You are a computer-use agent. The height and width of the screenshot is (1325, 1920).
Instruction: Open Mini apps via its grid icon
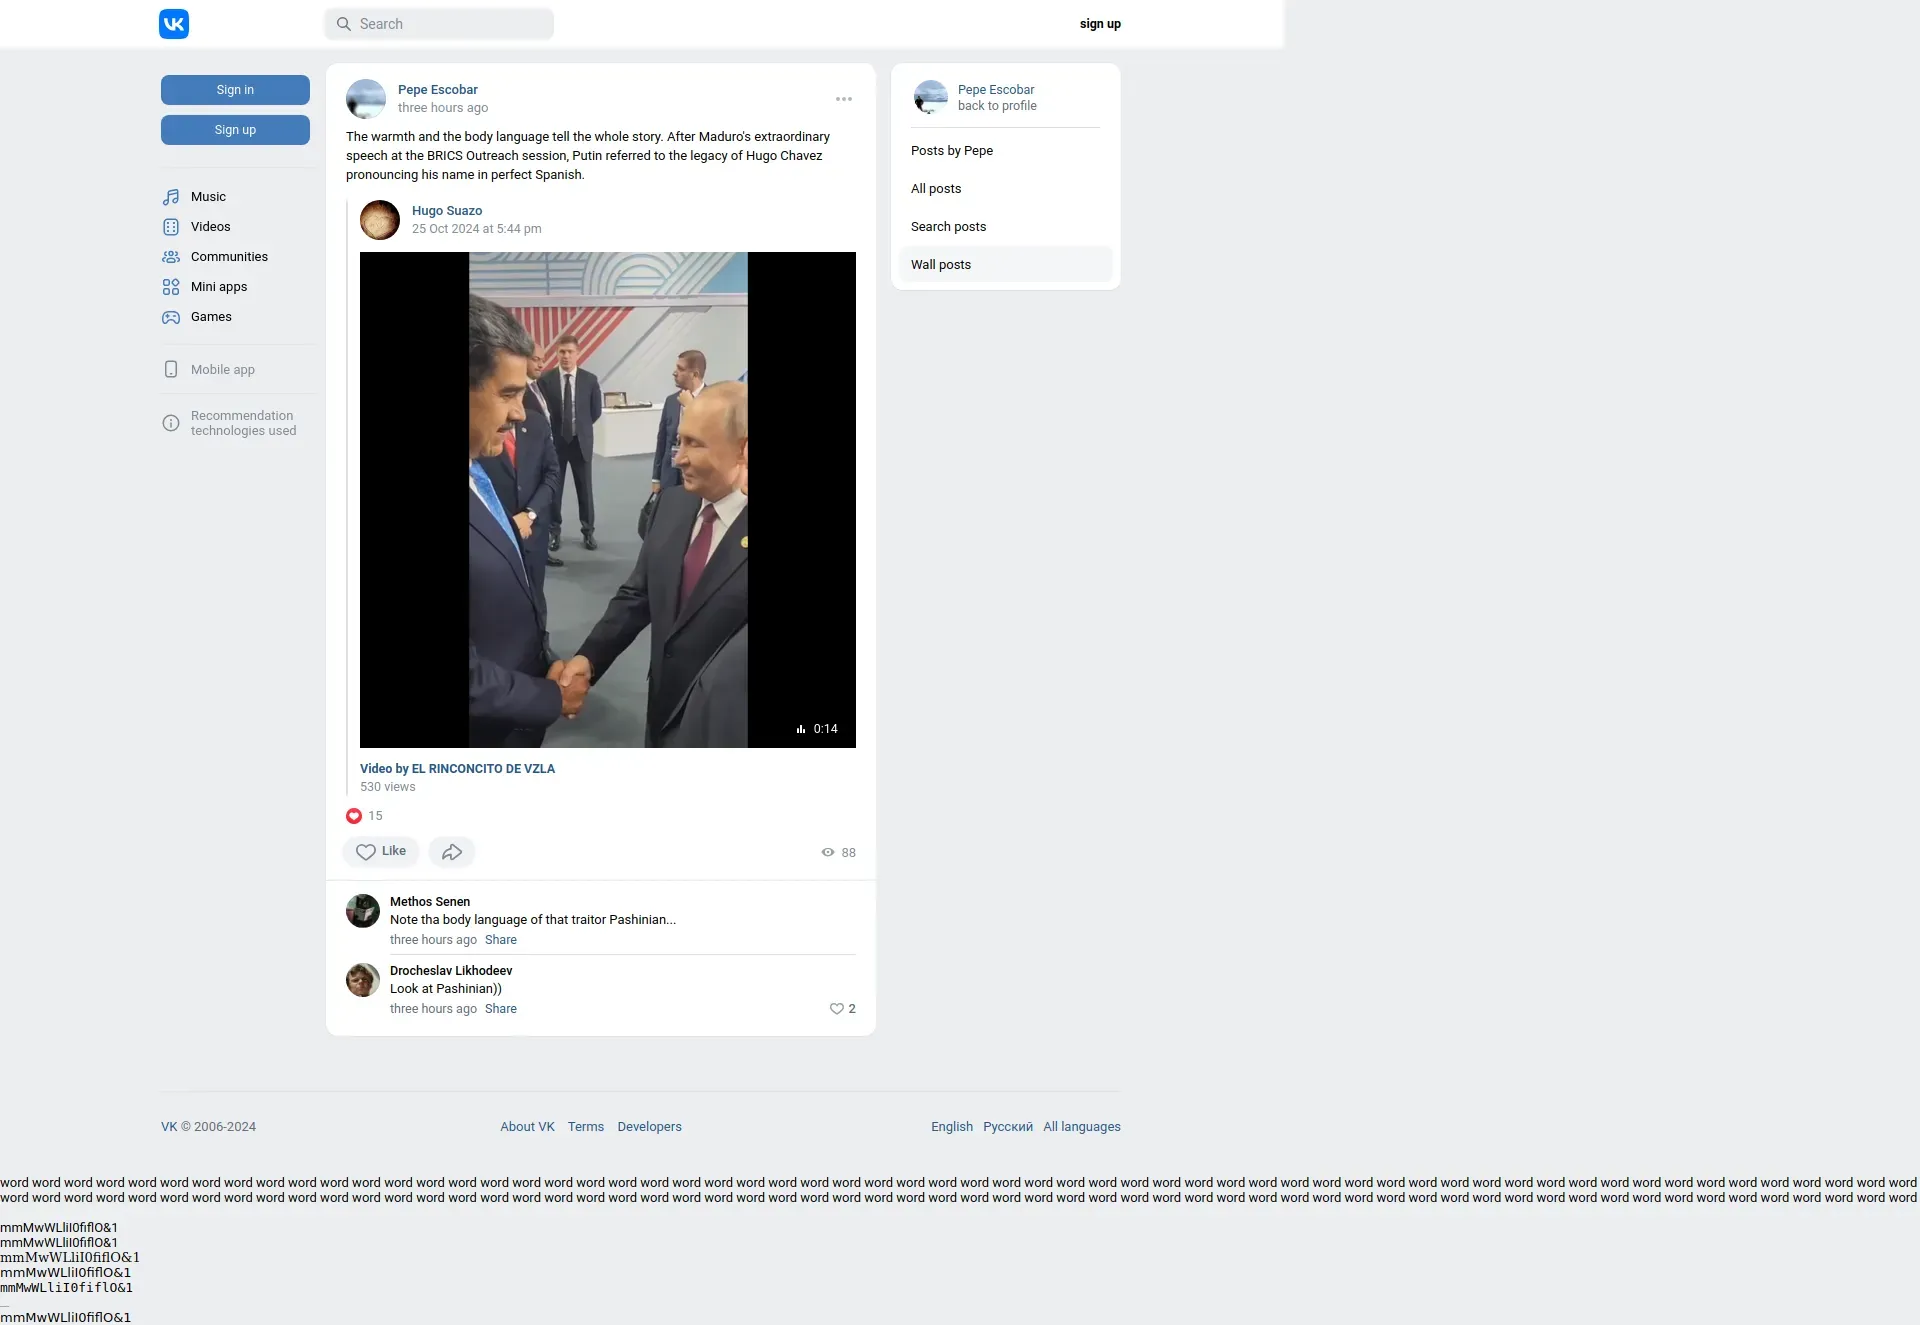pyautogui.click(x=171, y=287)
